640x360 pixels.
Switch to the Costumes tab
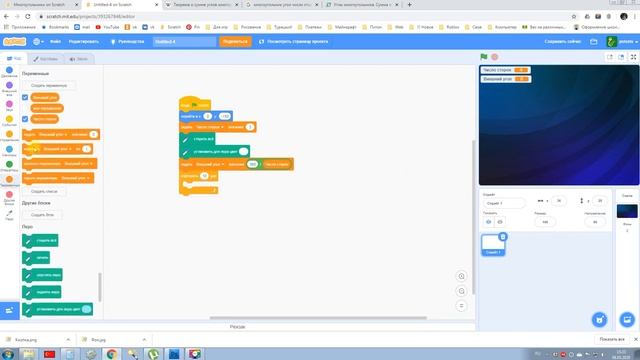tap(46, 59)
